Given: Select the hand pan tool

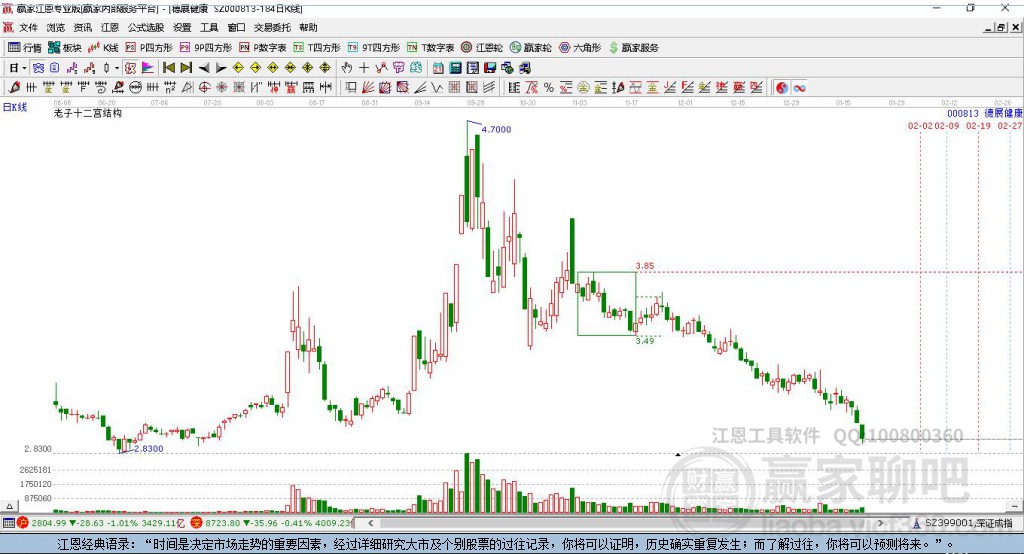Looking at the screenshot, I should pos(347,68).
